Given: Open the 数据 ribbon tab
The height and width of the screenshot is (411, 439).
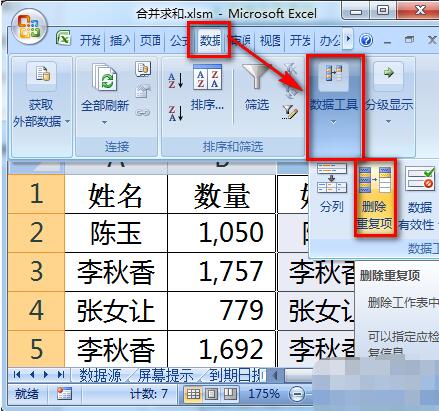Looking at the screenshot, I should pyautogui.click(x=210, y=41).
